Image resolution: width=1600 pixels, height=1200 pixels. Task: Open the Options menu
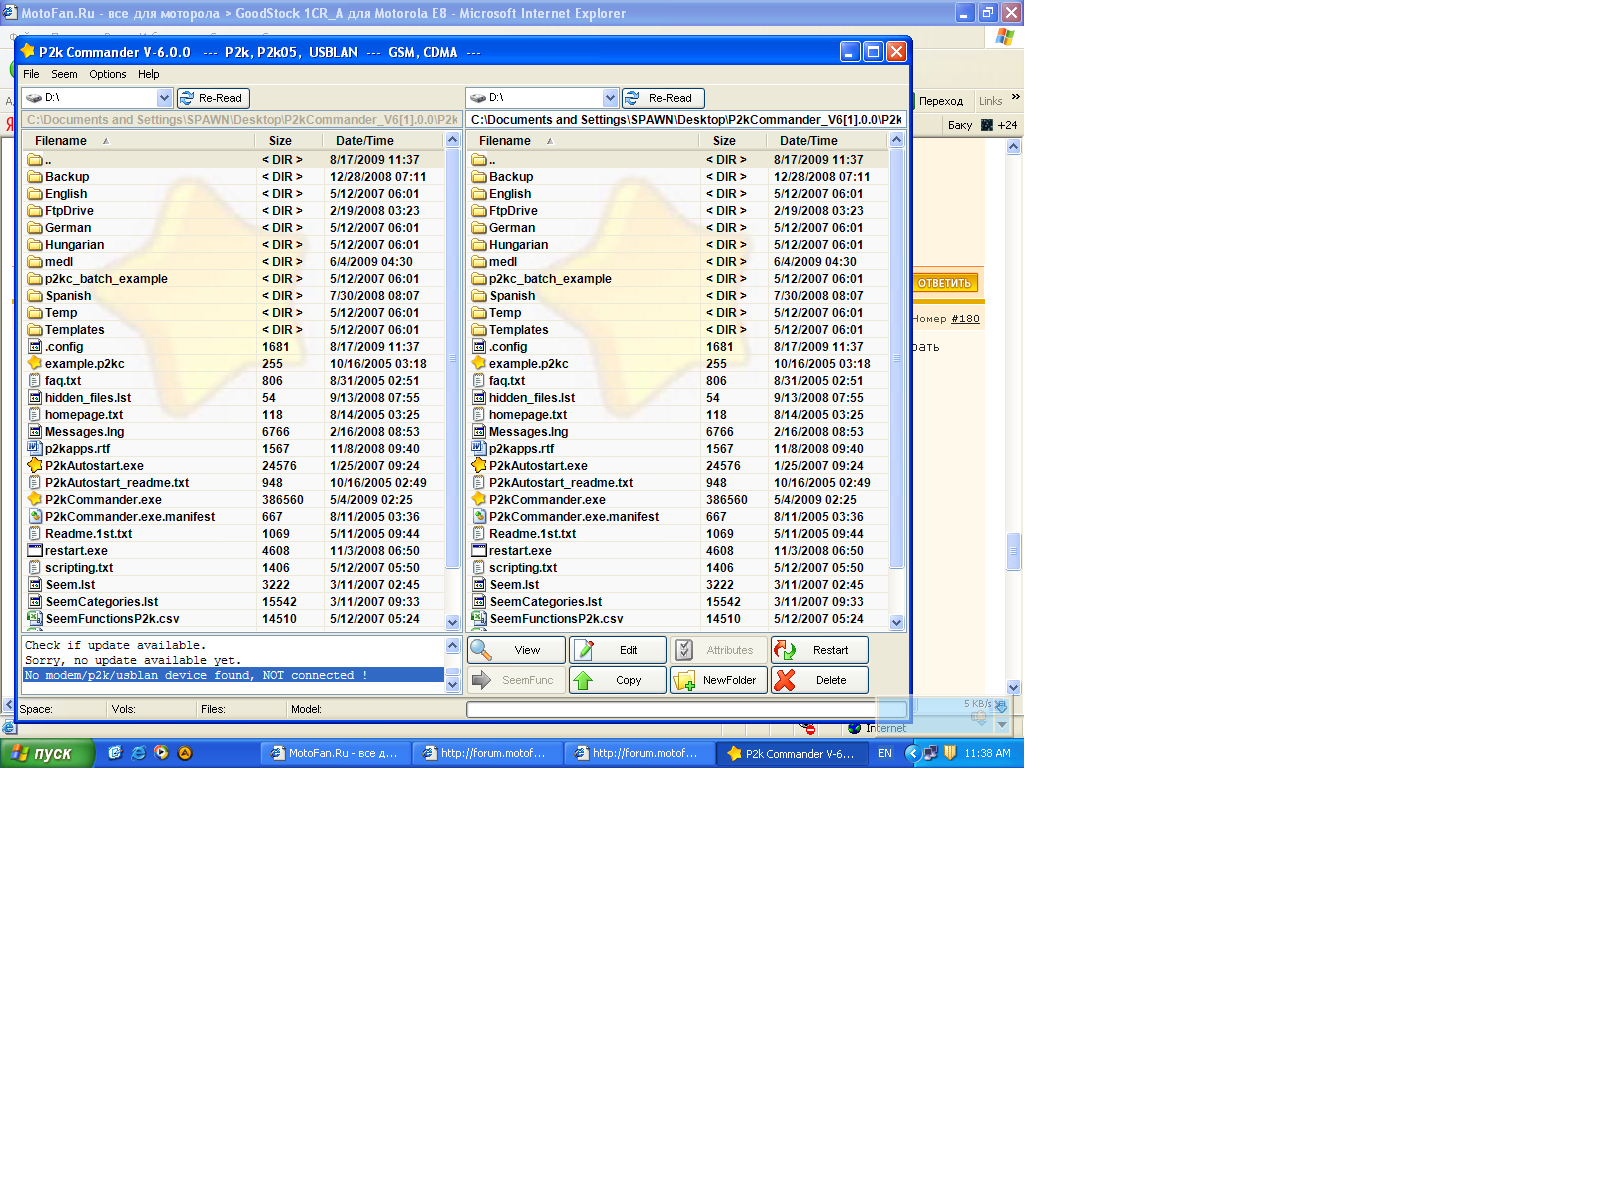pyautogui.click(x=108, y=74)
